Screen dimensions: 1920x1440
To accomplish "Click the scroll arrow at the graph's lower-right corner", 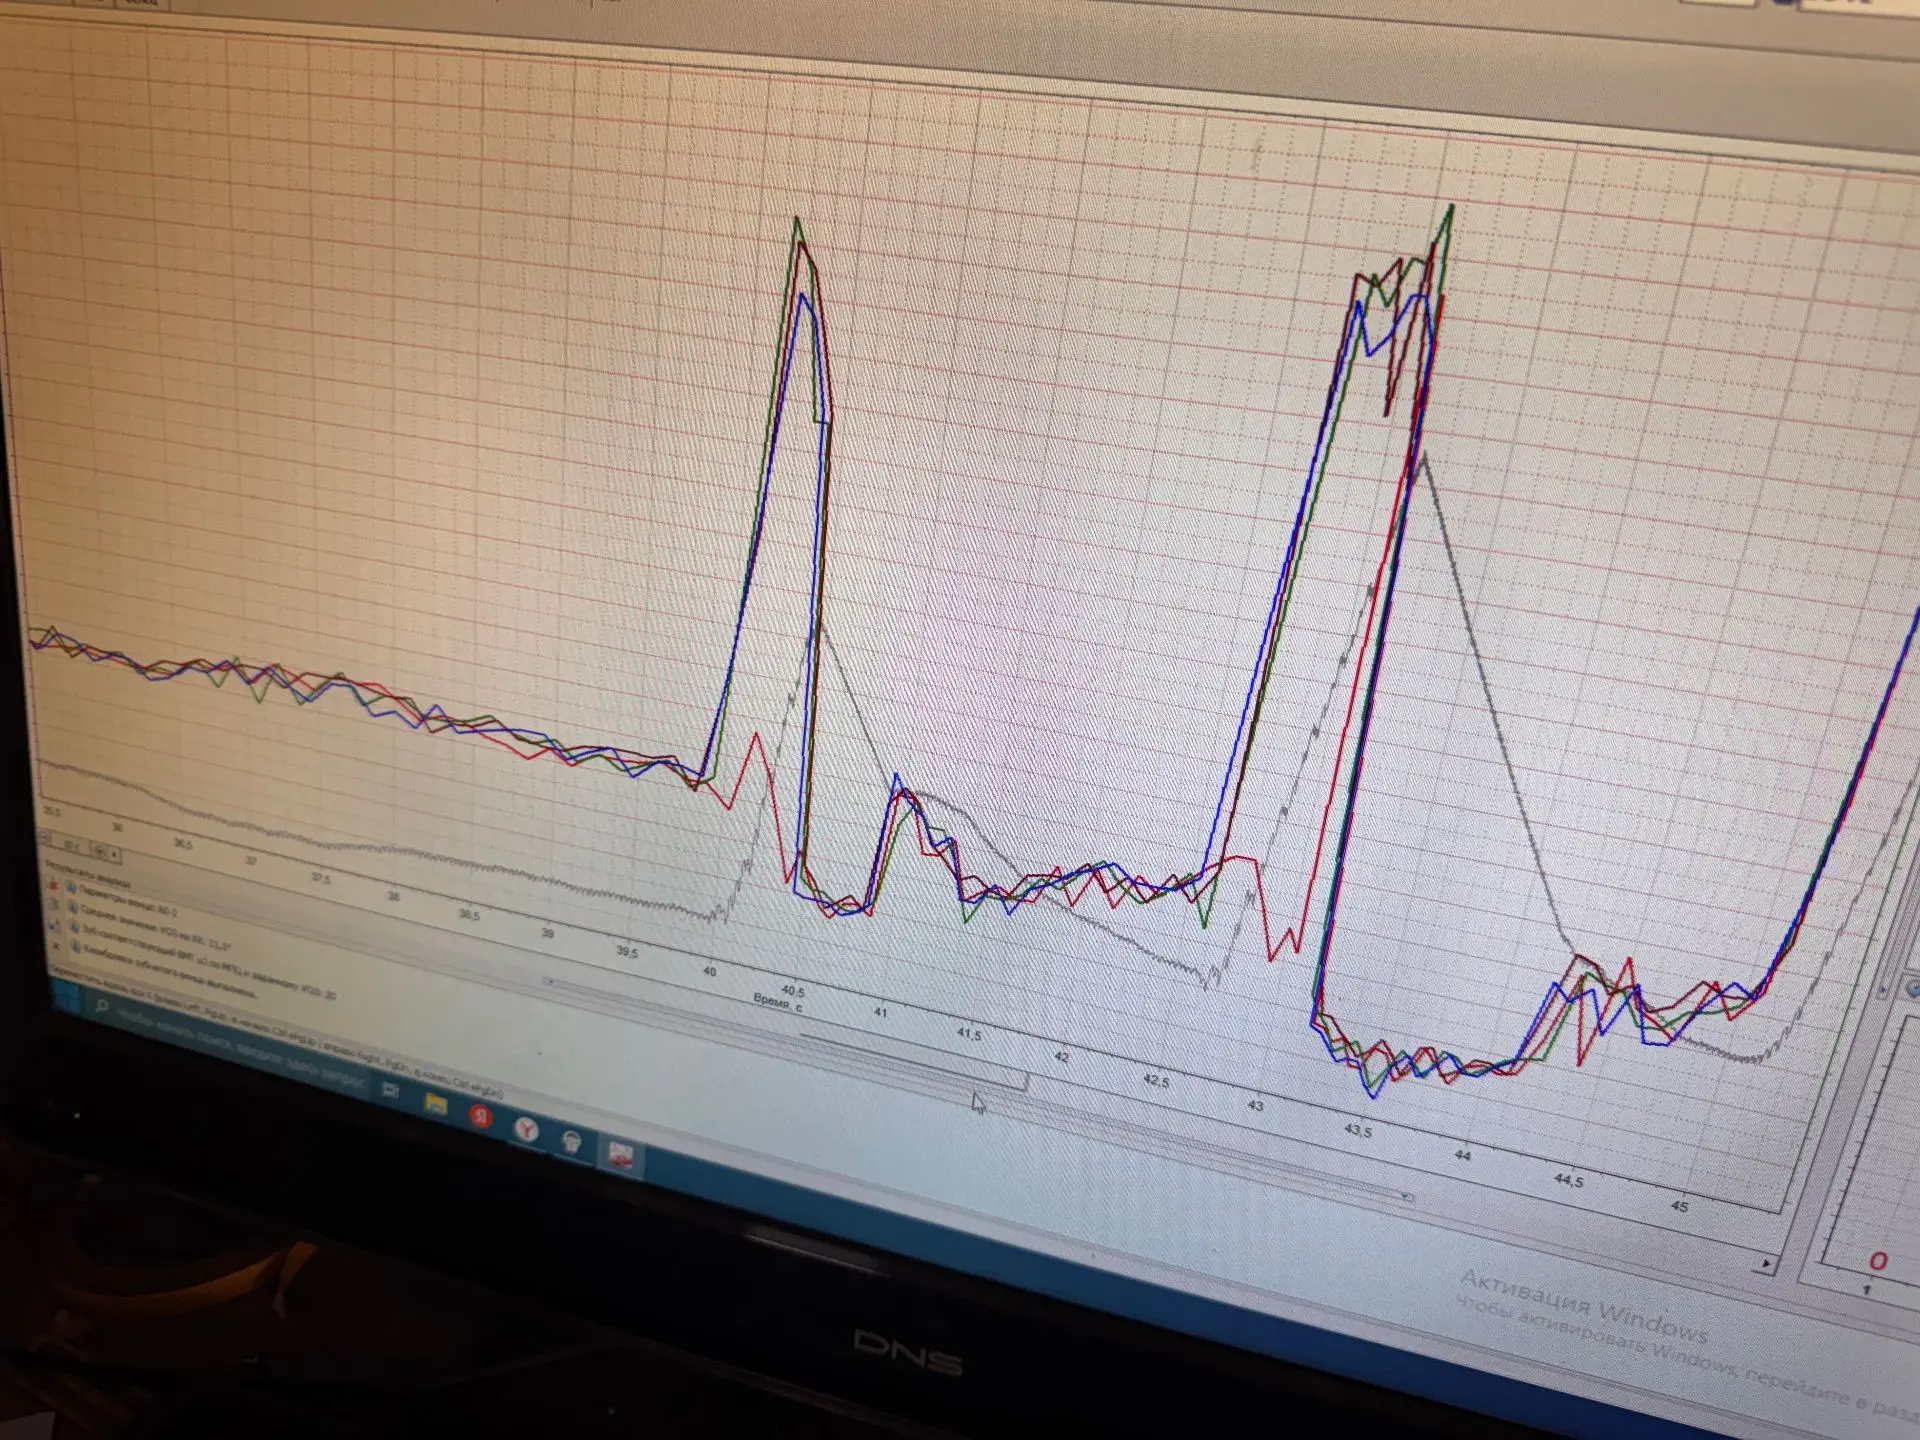I will (1765, 1264).
